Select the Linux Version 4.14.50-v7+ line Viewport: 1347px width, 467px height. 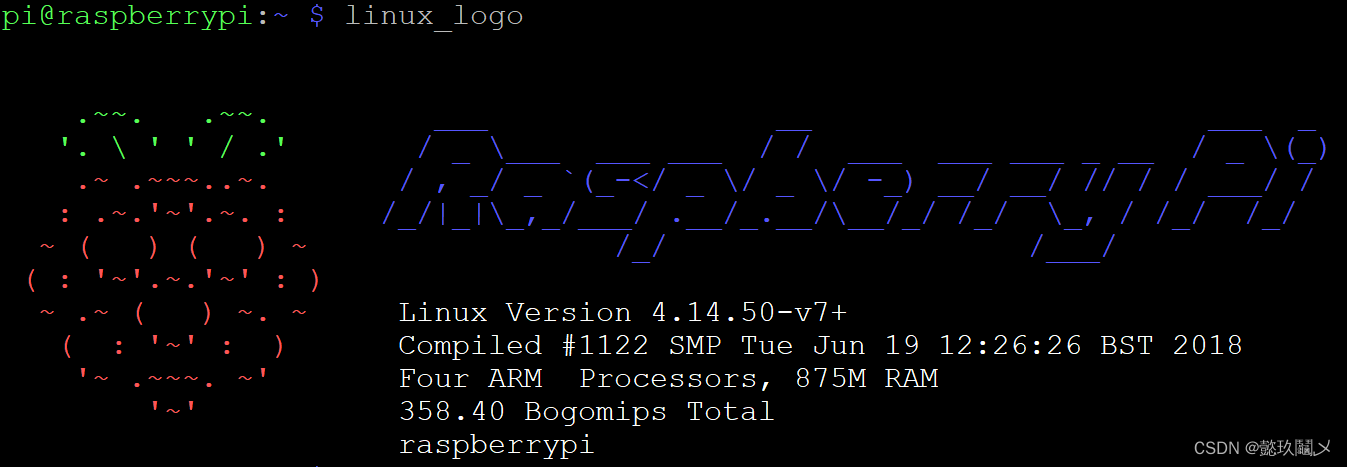point(623,312)
